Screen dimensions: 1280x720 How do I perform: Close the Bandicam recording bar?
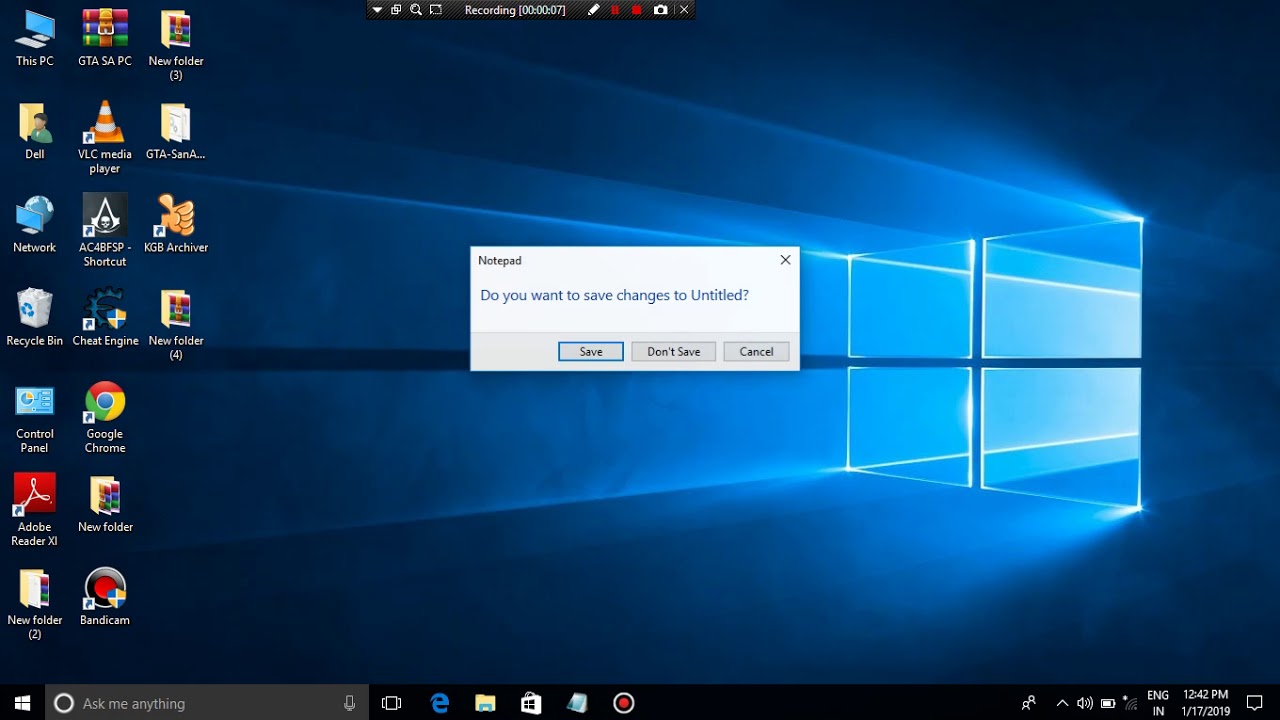point(684,10)
